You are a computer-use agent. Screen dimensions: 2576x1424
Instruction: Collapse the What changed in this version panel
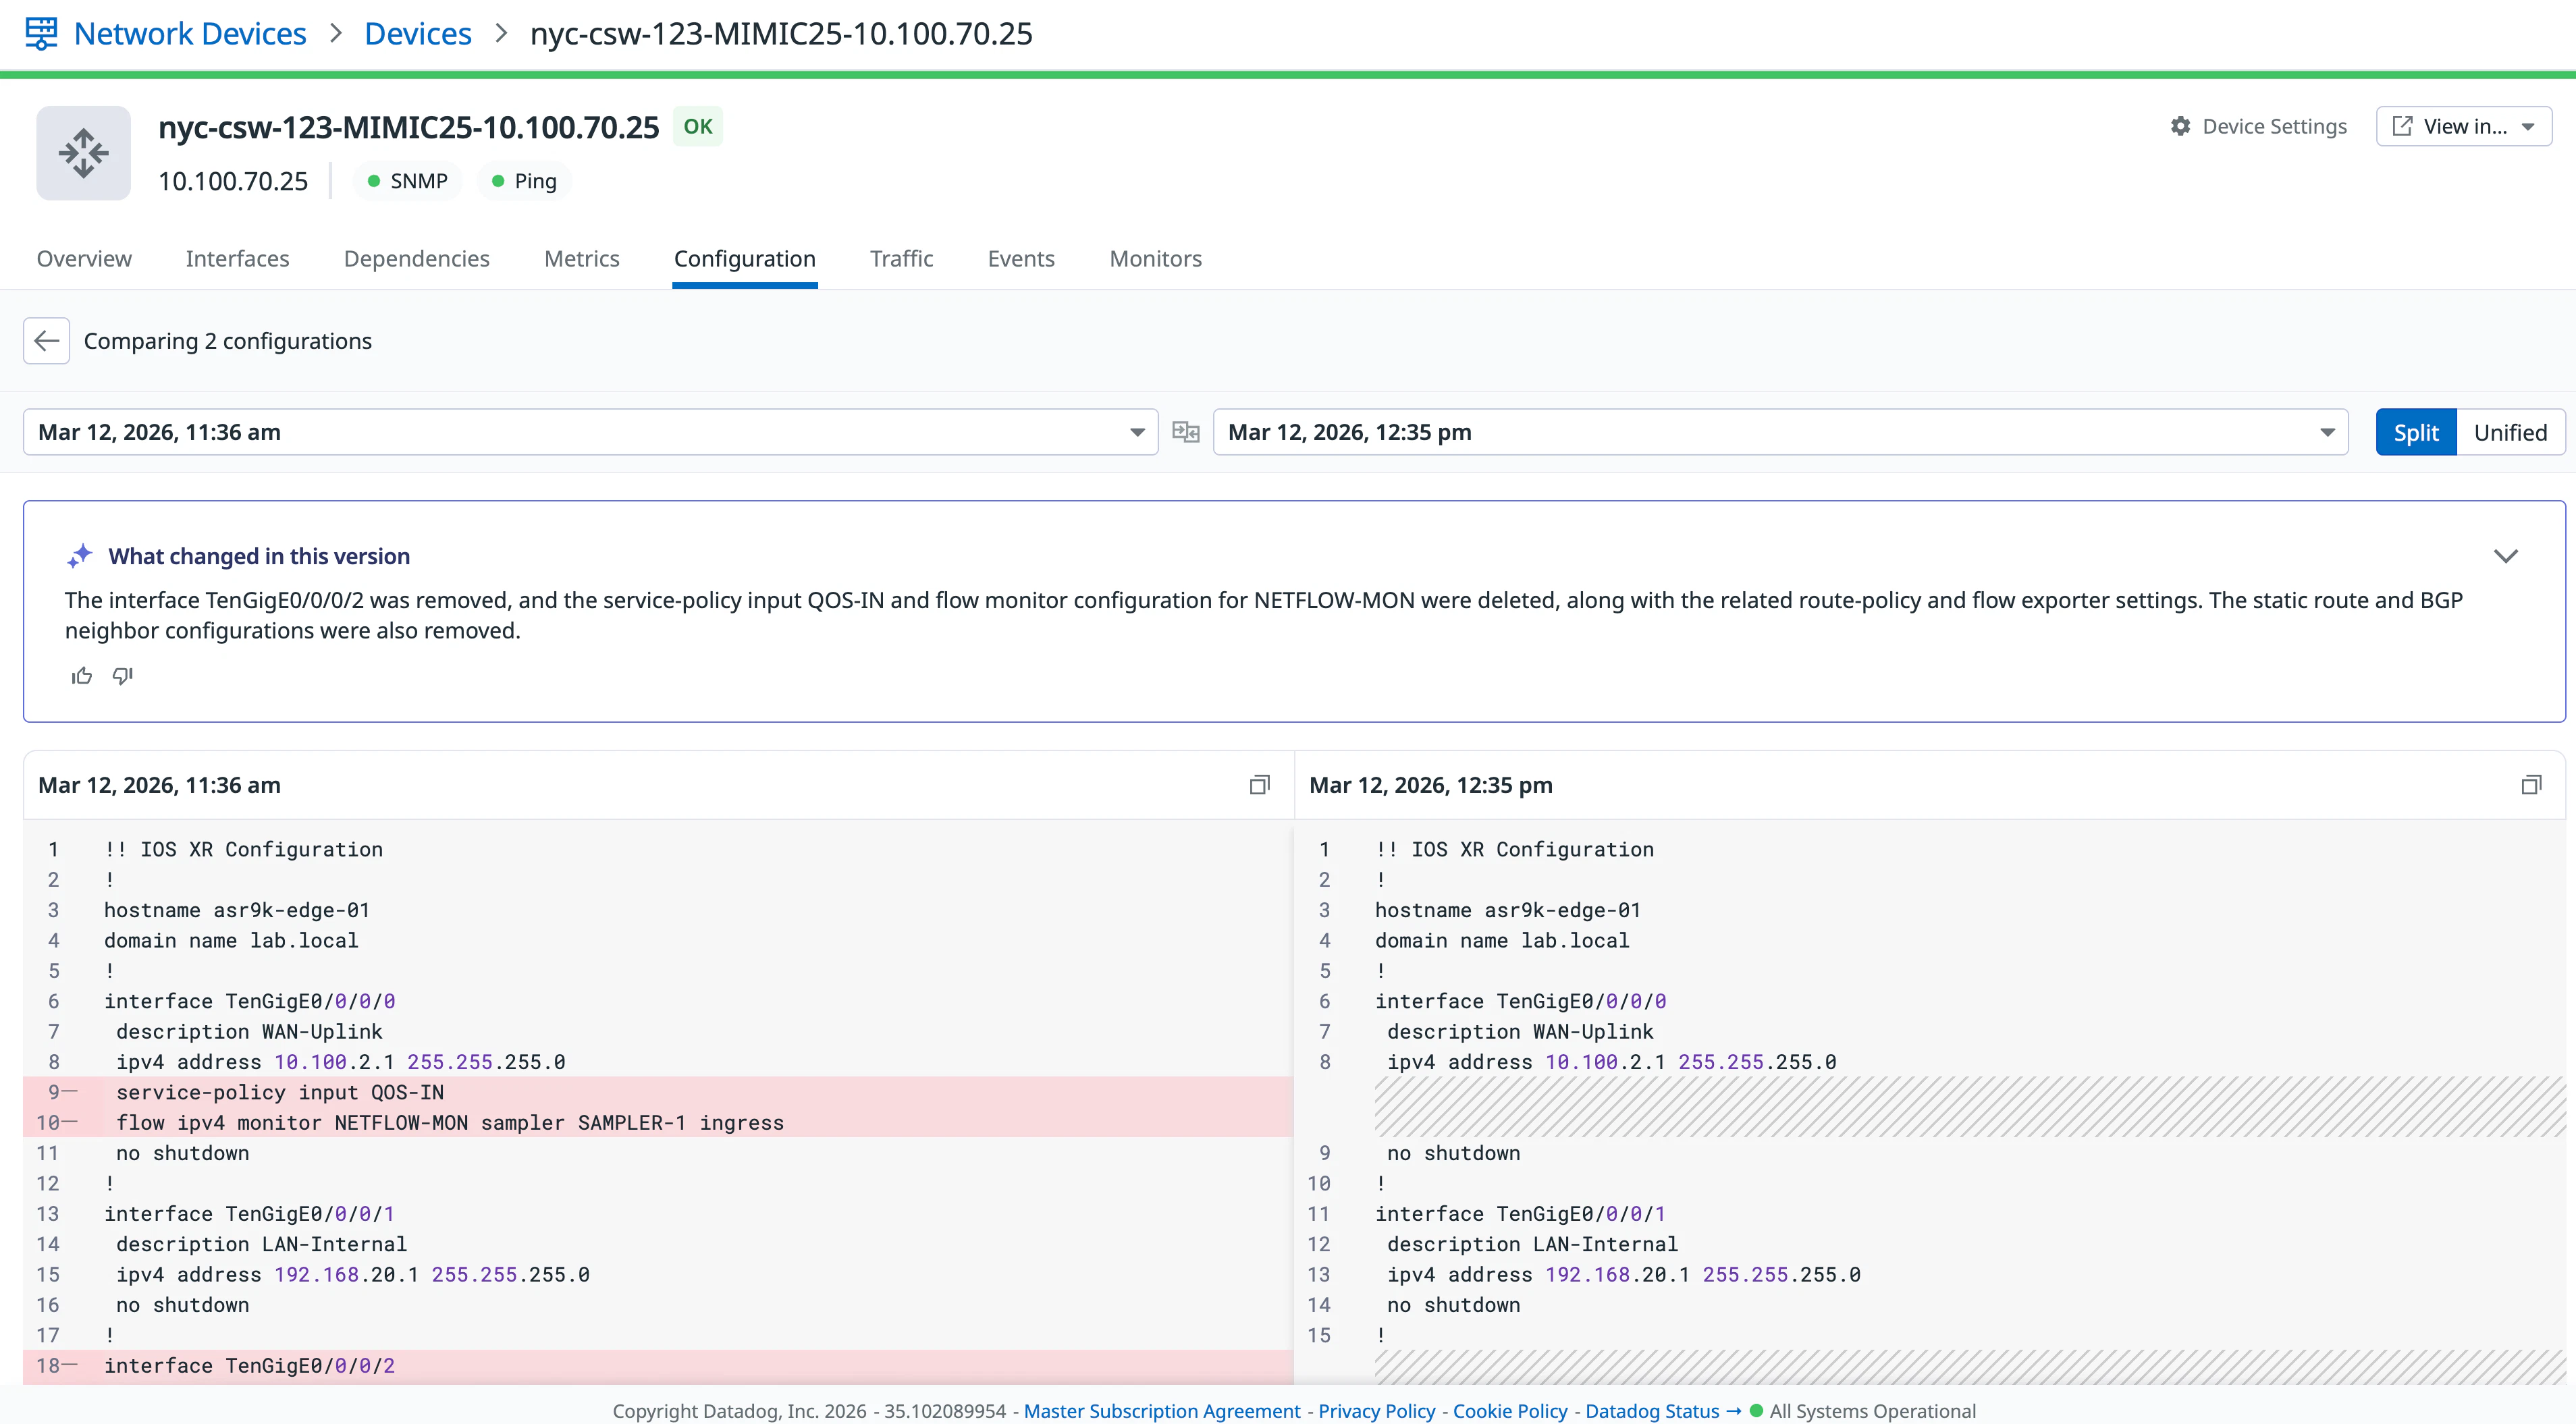click(x=2505, y=556)
